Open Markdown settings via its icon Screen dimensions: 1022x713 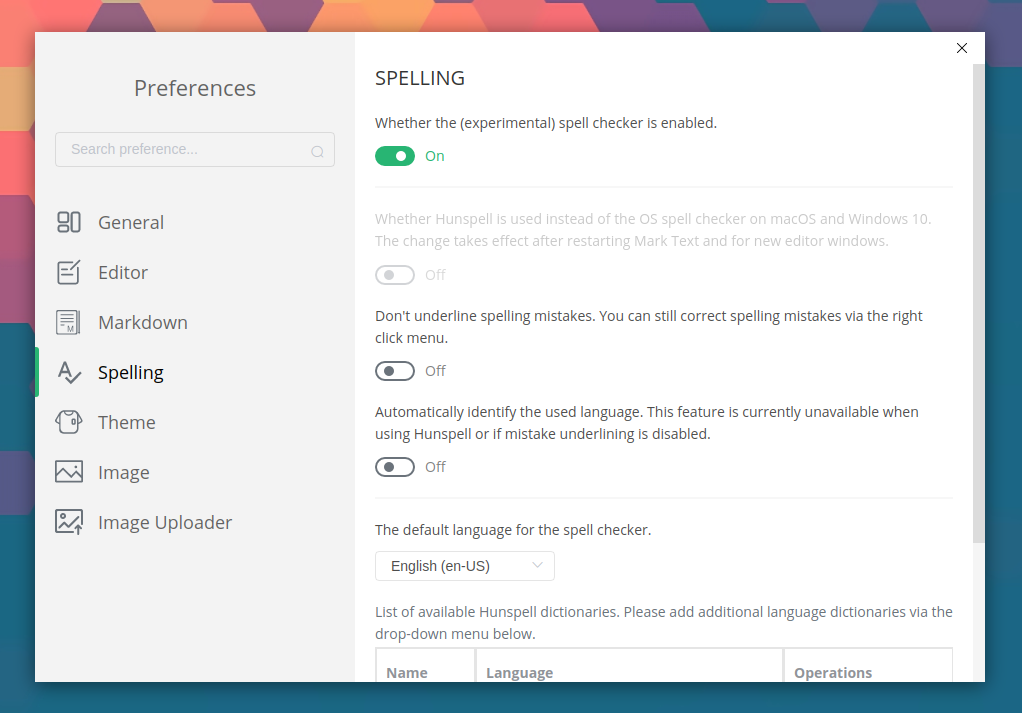point(68,322)
